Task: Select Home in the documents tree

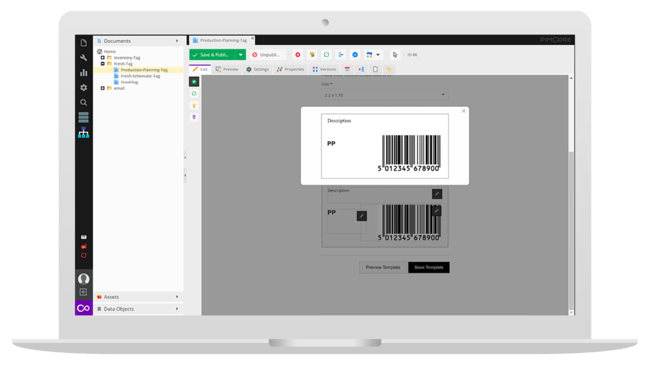Action: [110, 51]
